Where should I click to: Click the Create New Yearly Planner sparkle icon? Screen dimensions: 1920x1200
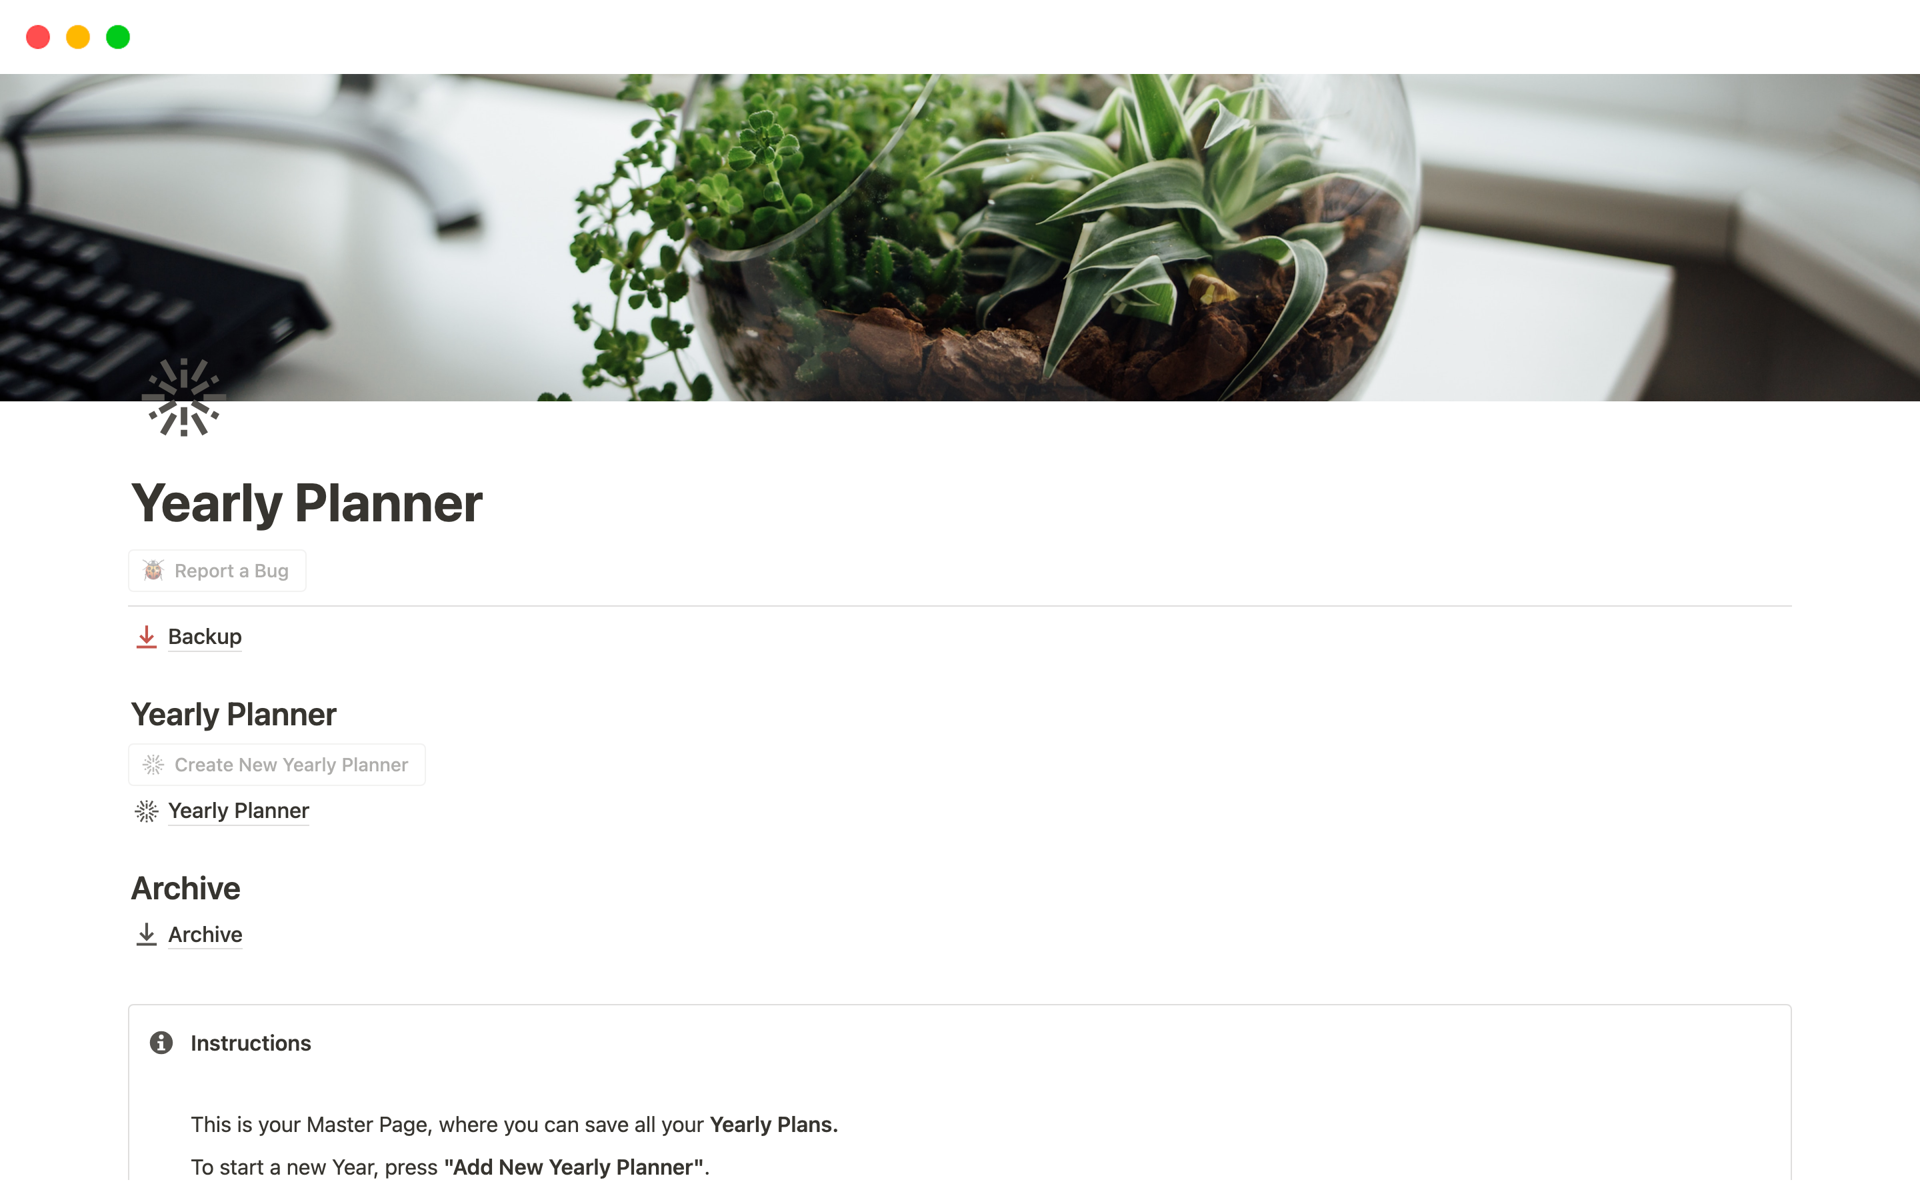point(153,765)
